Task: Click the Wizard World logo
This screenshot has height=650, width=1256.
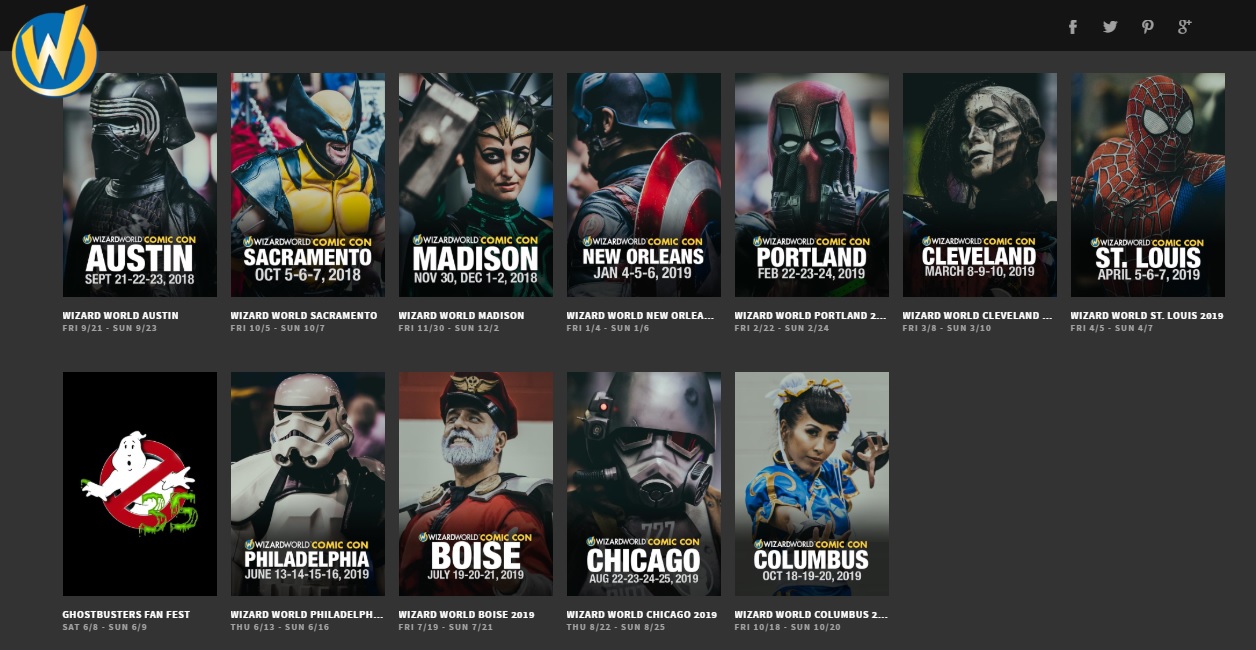Action: [x=54, y=51]
